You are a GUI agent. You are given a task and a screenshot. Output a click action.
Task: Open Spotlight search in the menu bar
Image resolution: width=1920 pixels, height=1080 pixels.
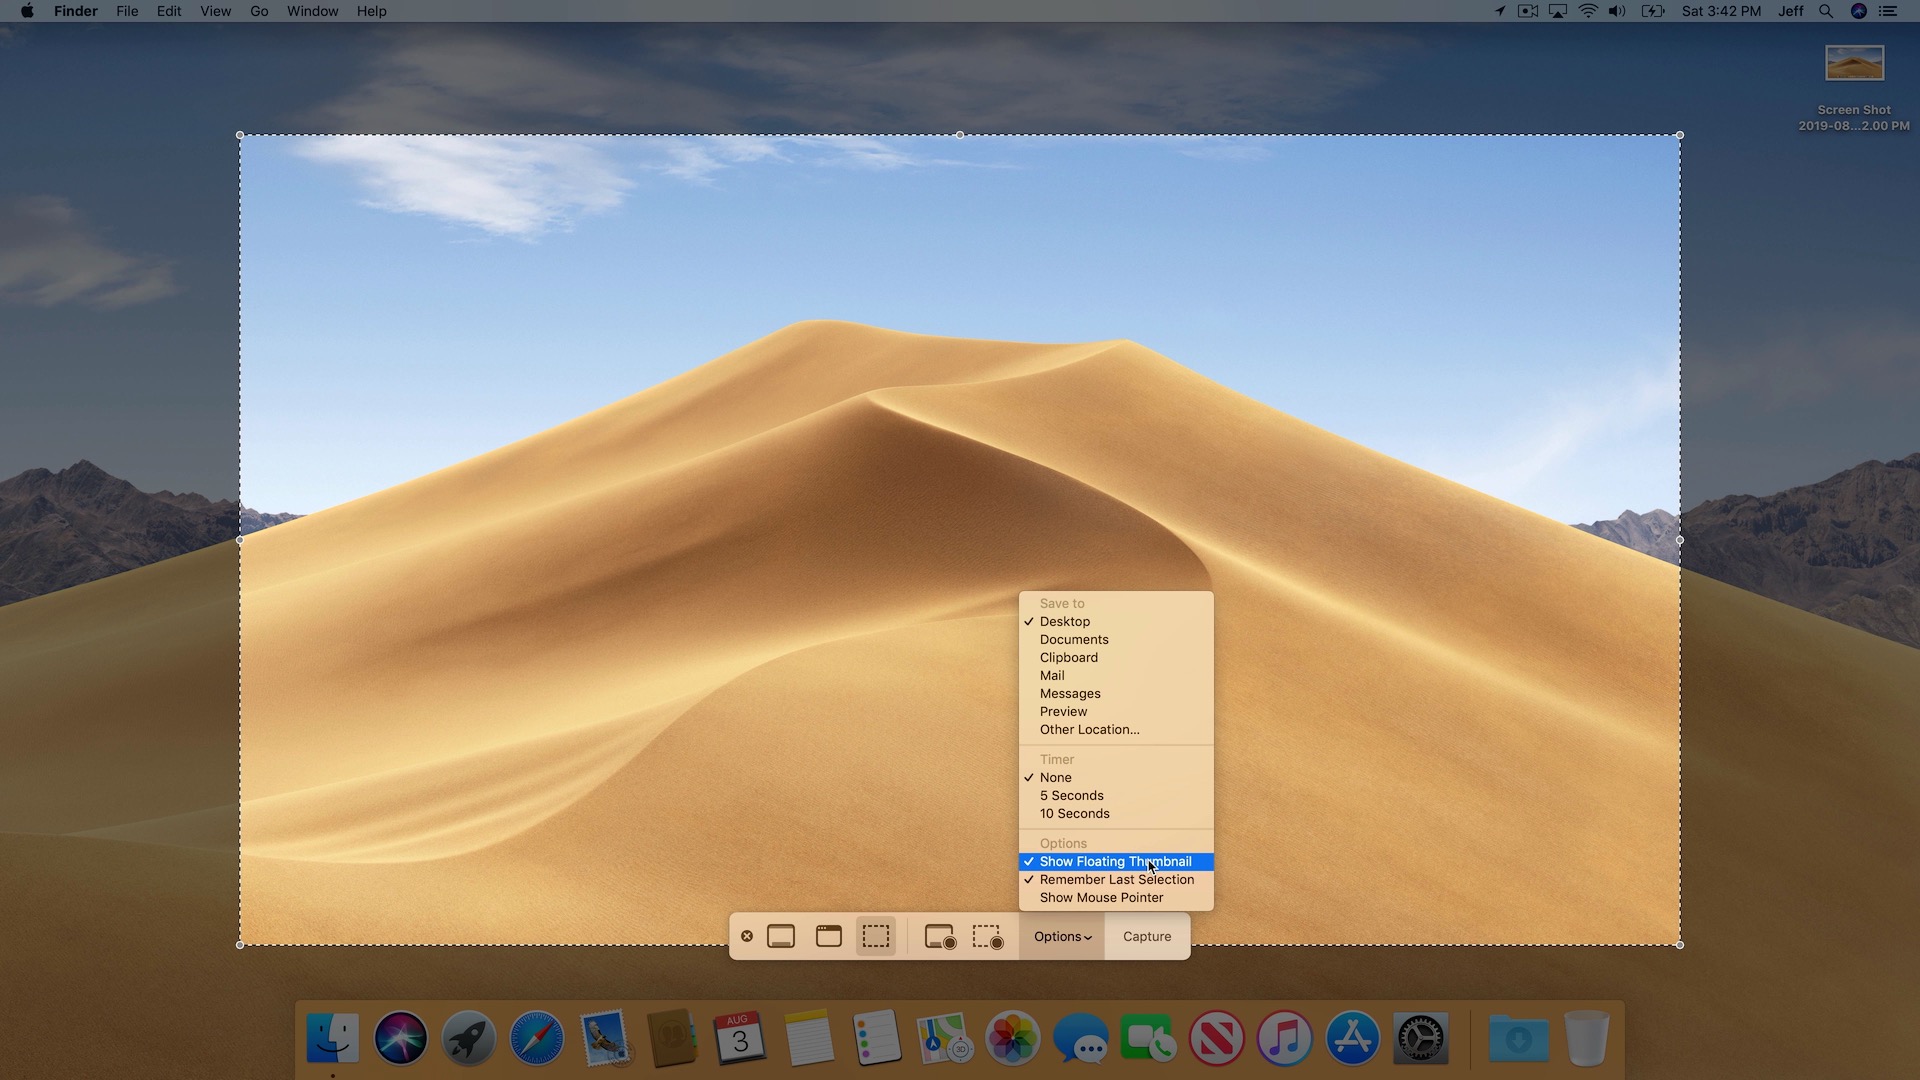pos(1825,11)
